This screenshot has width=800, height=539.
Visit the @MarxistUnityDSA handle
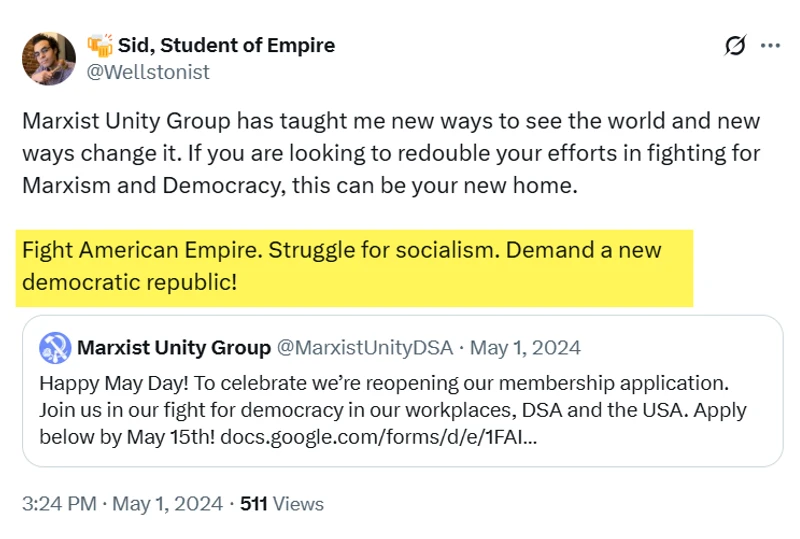click(x=364, y=348)
